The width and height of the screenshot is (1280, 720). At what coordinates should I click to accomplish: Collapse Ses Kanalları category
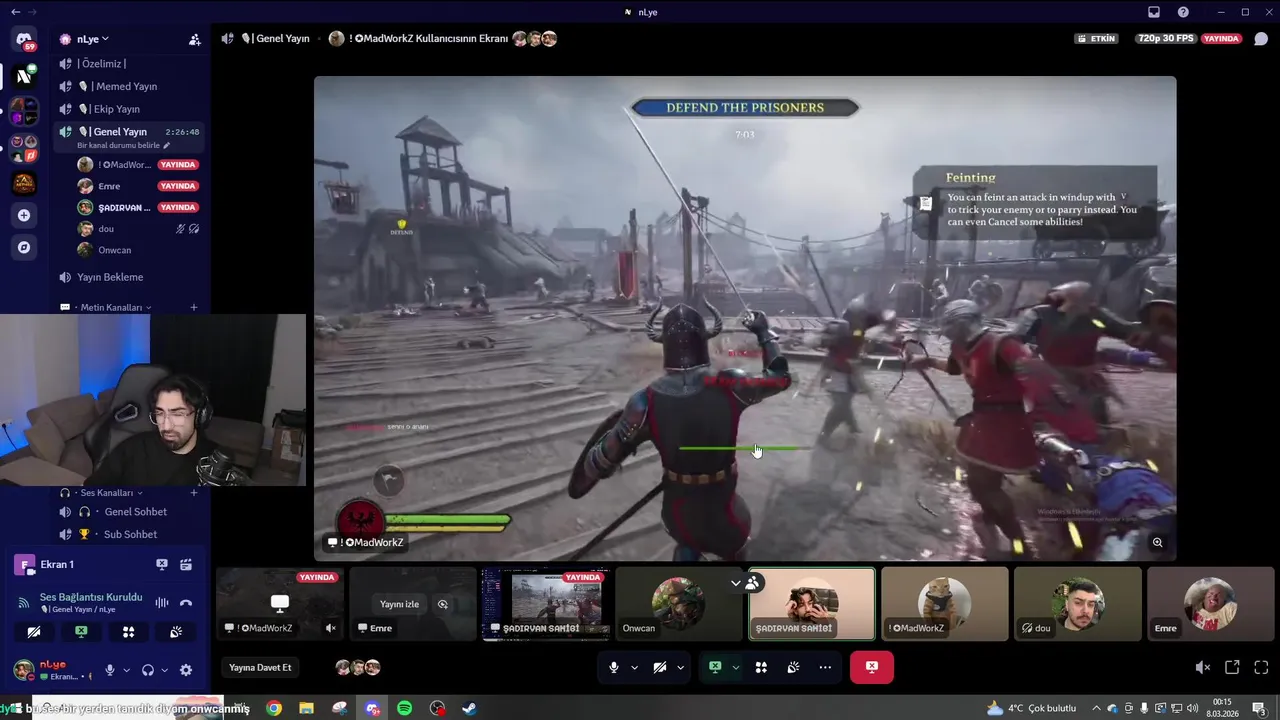111,493
